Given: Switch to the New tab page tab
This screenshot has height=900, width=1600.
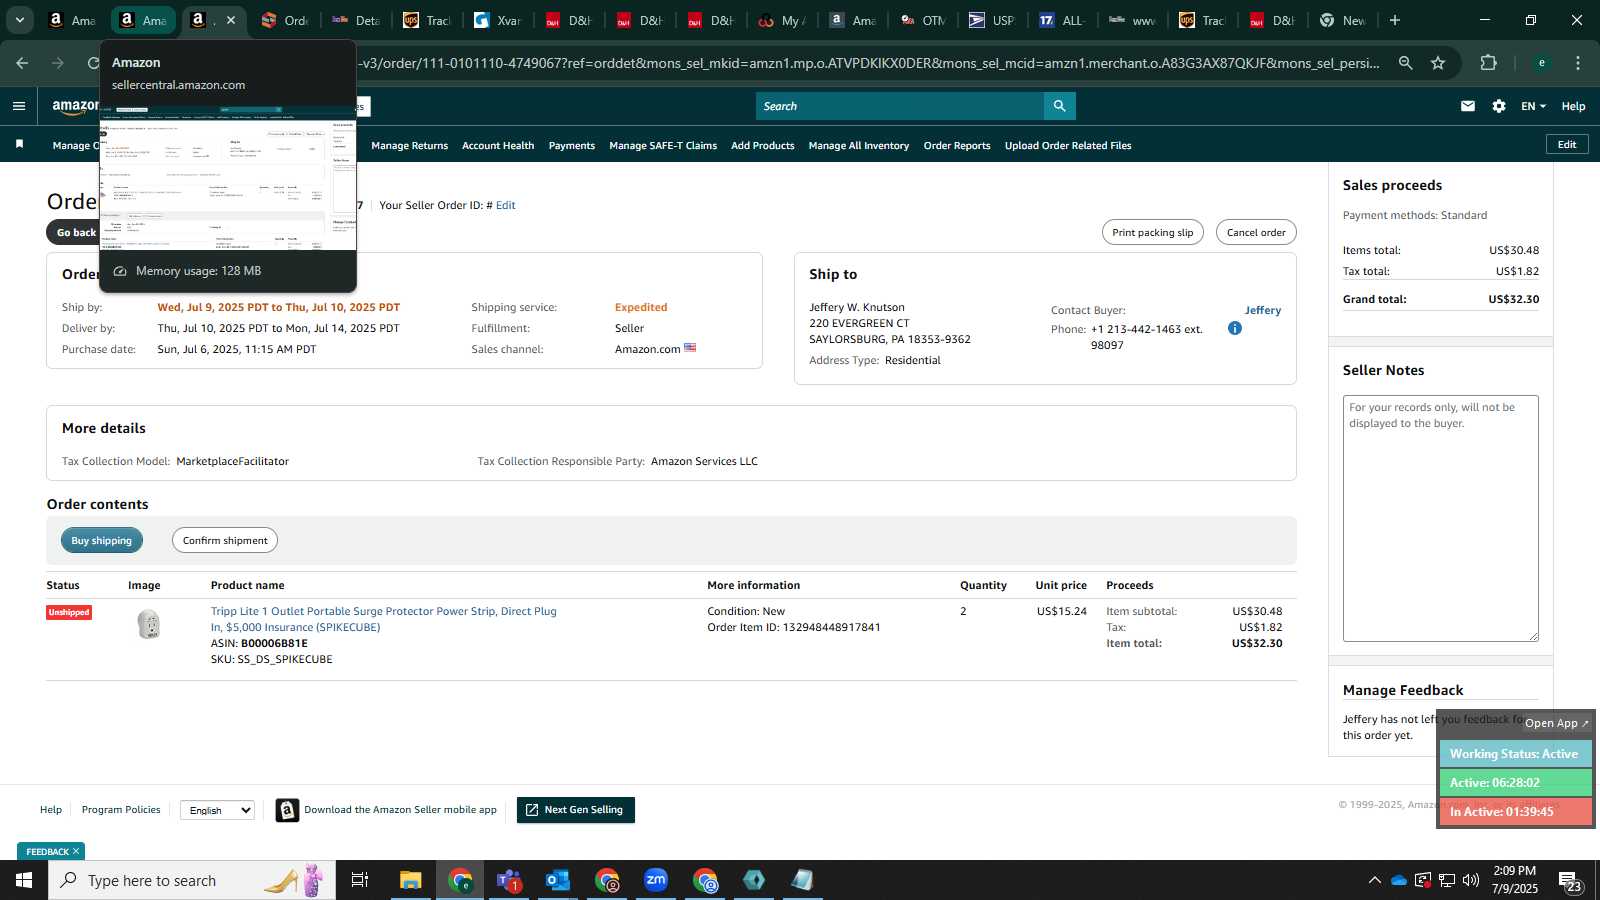Looking at the screenshot, I should pyautogui.click(x=1343, y=20).
